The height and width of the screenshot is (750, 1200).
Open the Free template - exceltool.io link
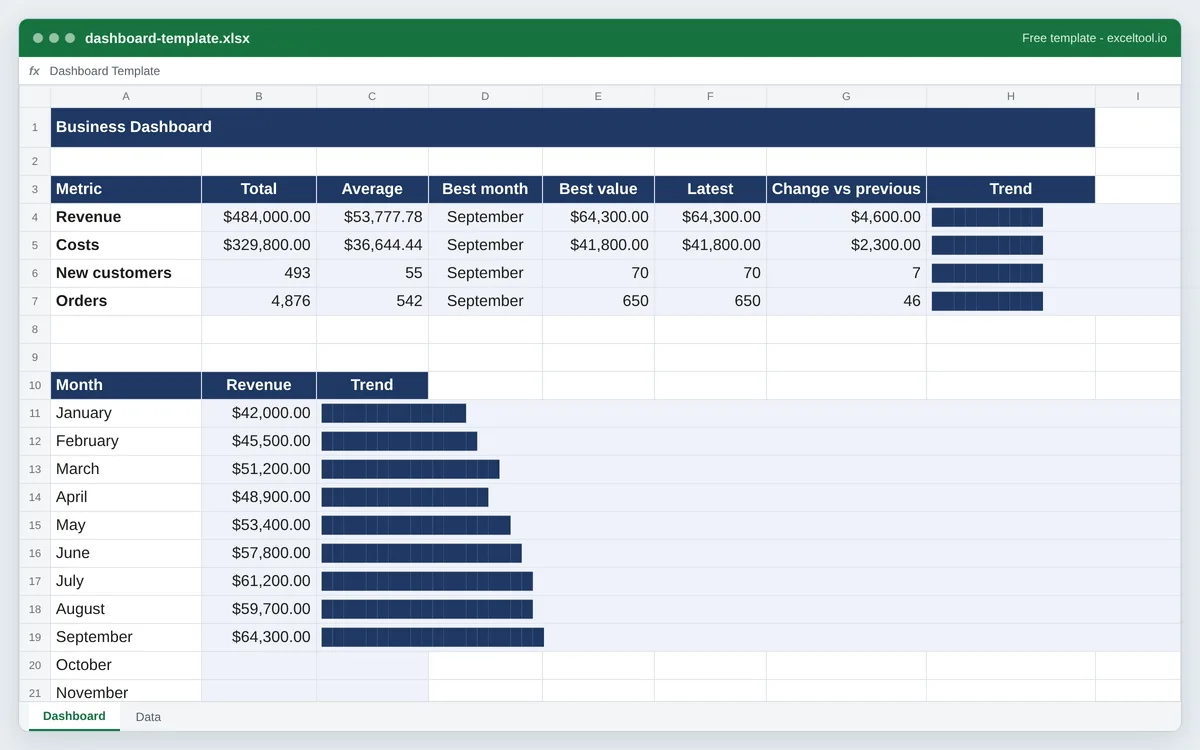tap(1094, 38)
